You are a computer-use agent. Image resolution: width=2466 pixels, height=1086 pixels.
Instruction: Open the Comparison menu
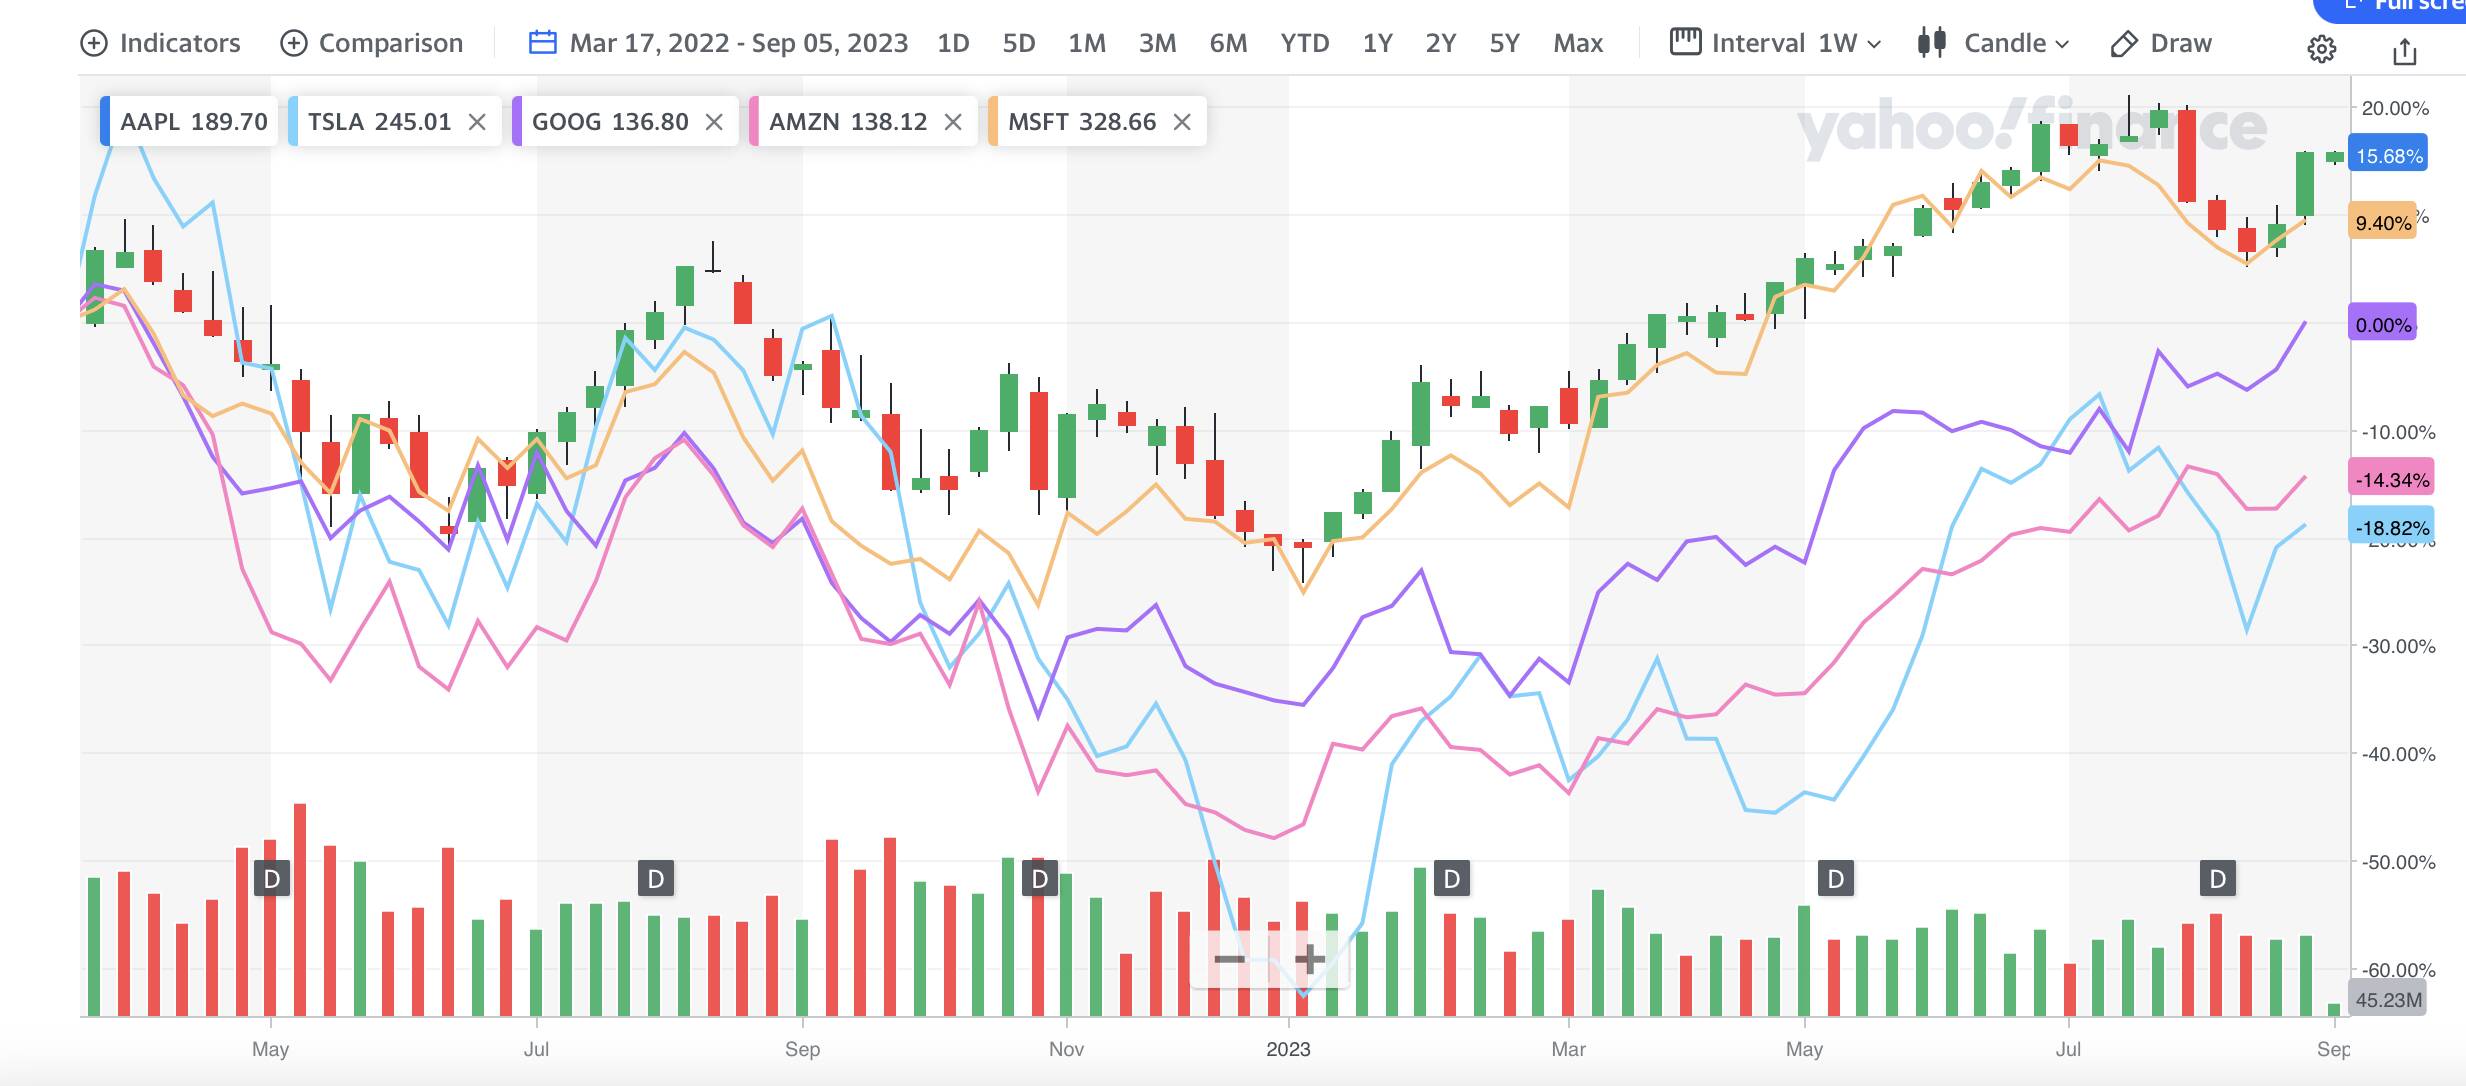click(x=372, y=43)
